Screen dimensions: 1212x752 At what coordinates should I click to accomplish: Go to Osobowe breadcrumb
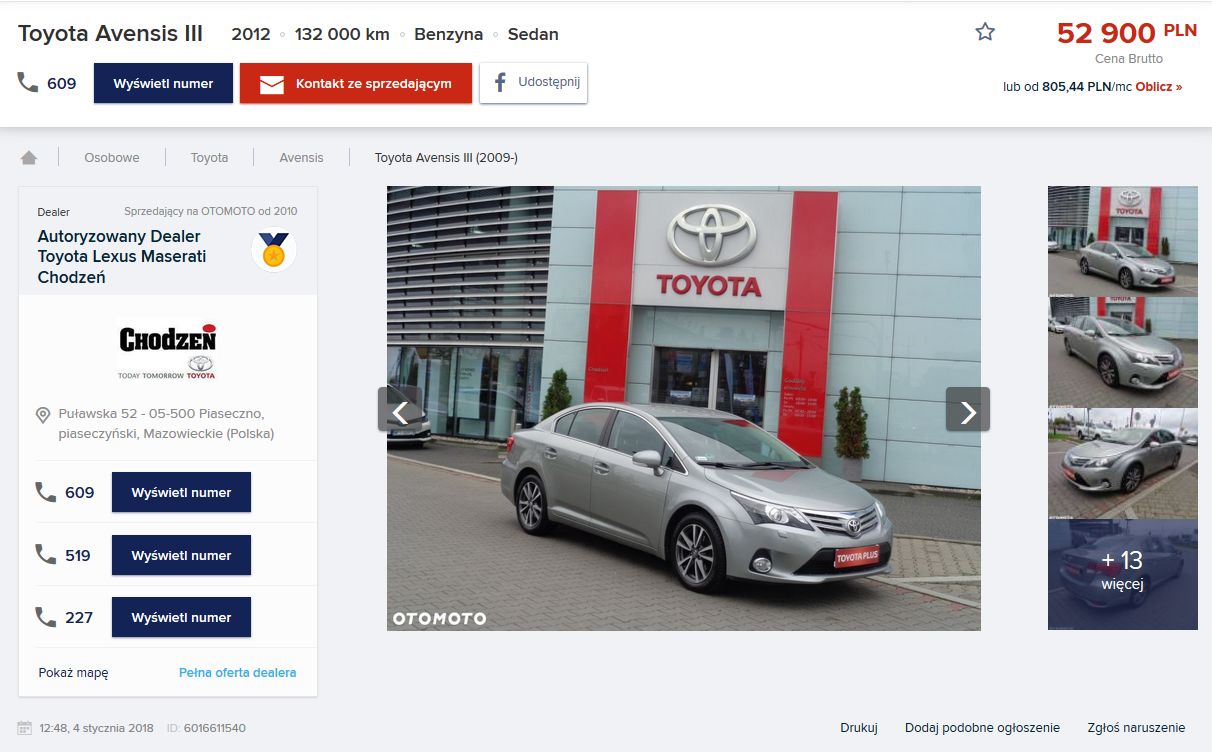click(112, 158)
